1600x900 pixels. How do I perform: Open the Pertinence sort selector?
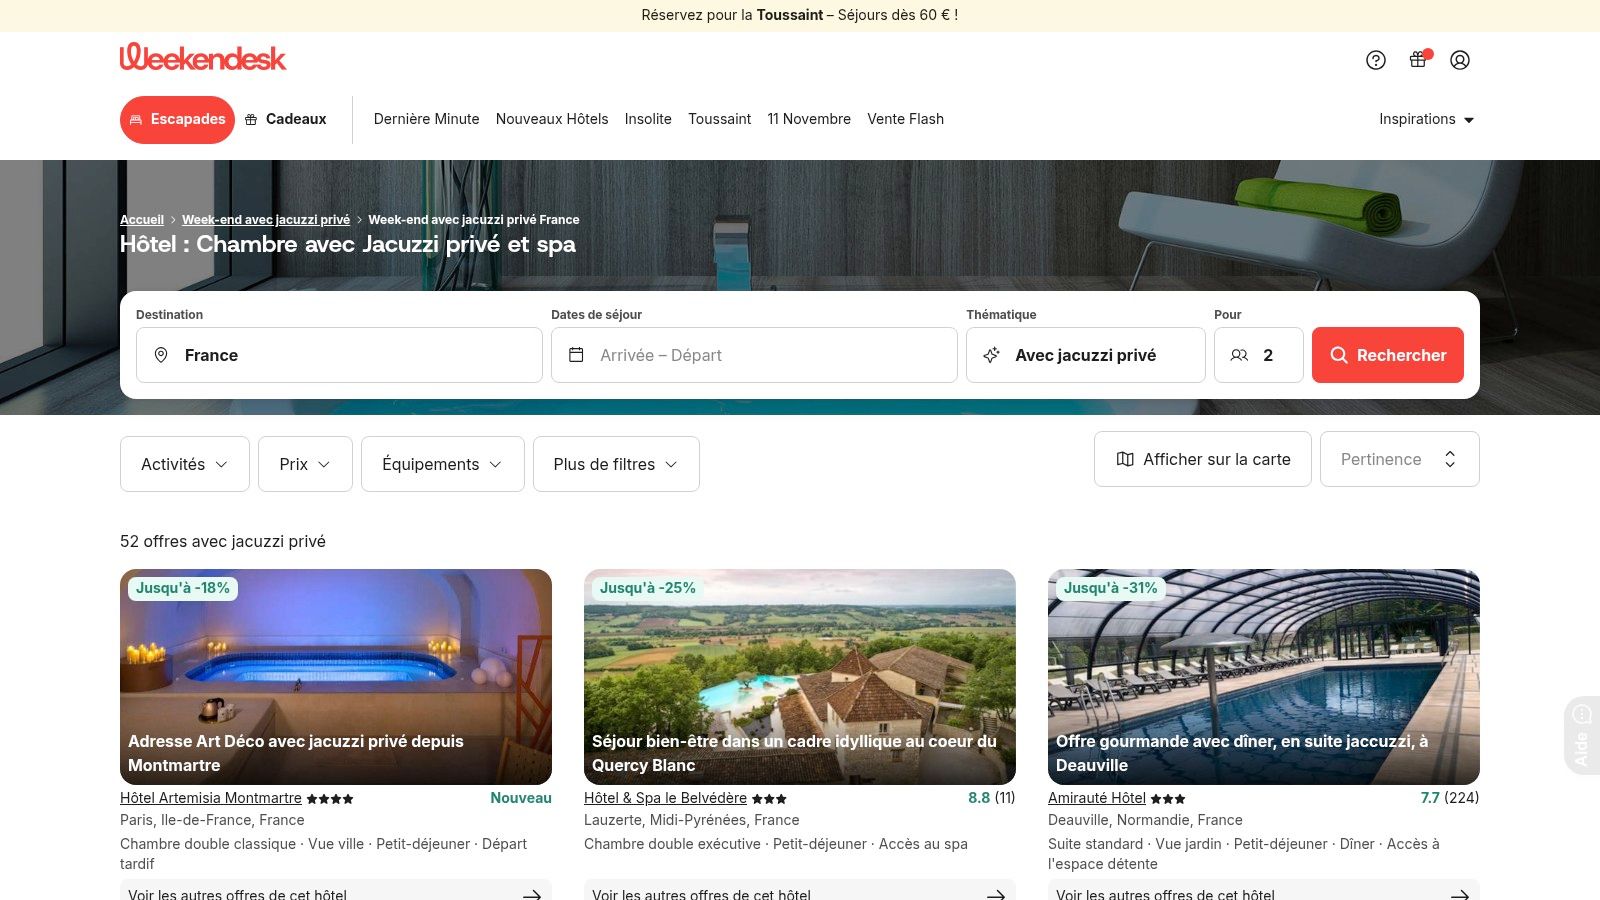(x=1399, y=459)
